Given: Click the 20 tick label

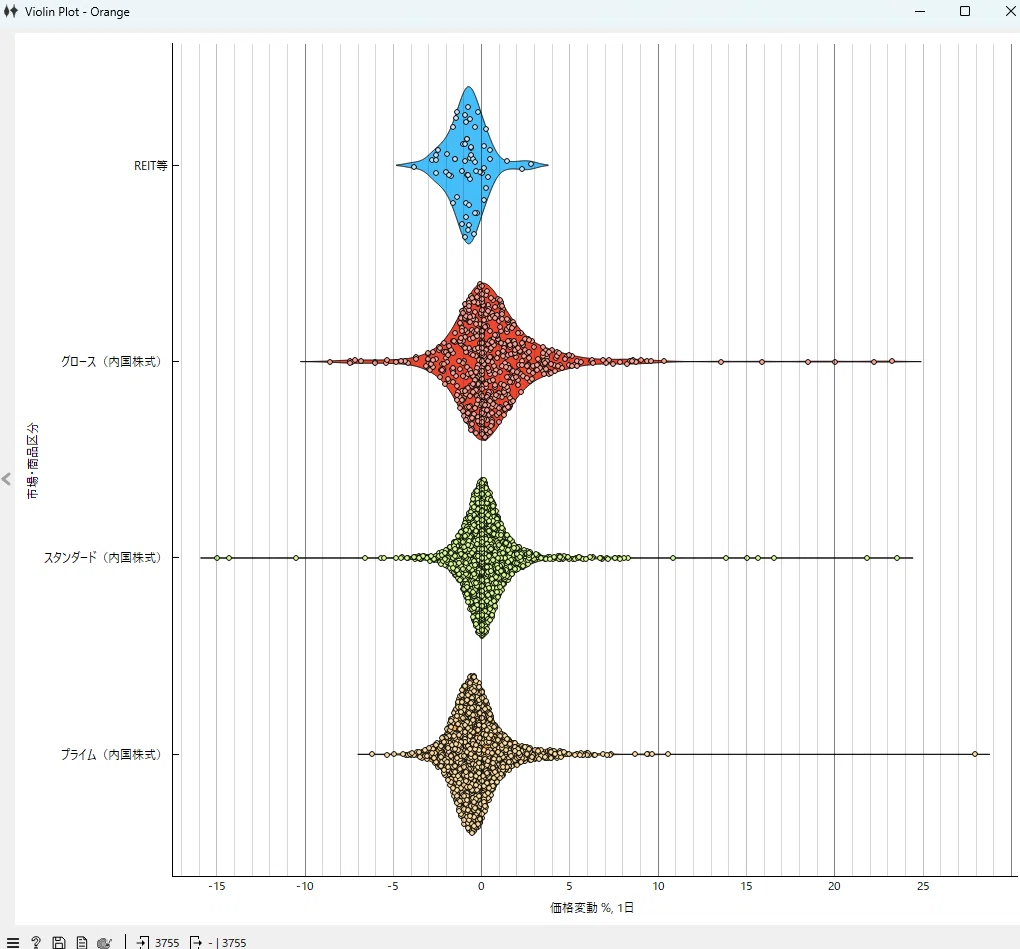Looking at the screenshot, I should click(835, 886).
